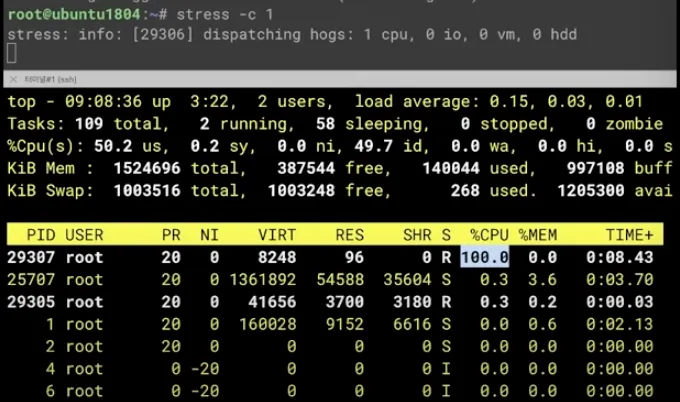Click the SHR column header

tap(417, 235)
